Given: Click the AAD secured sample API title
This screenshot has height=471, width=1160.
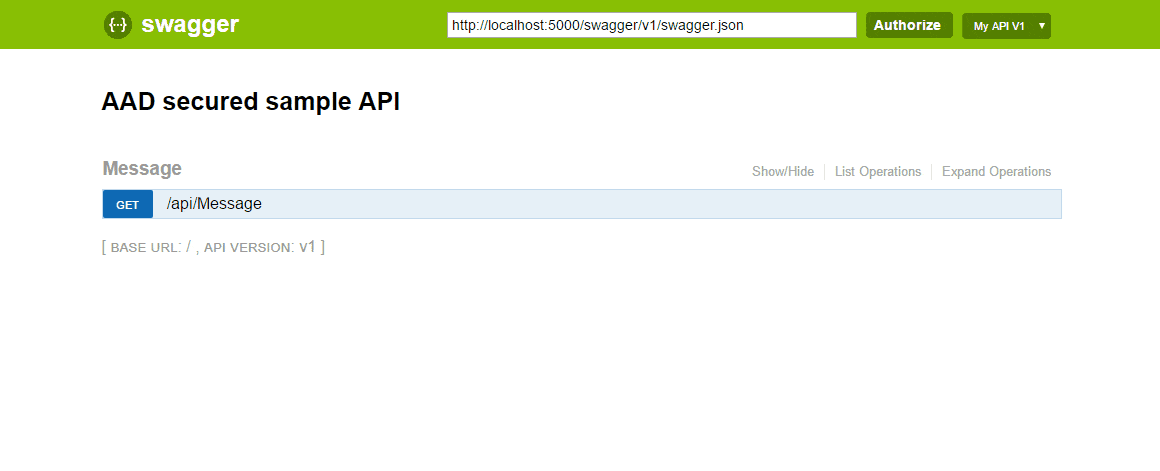Looking at the screenshot, I should 250,102.
